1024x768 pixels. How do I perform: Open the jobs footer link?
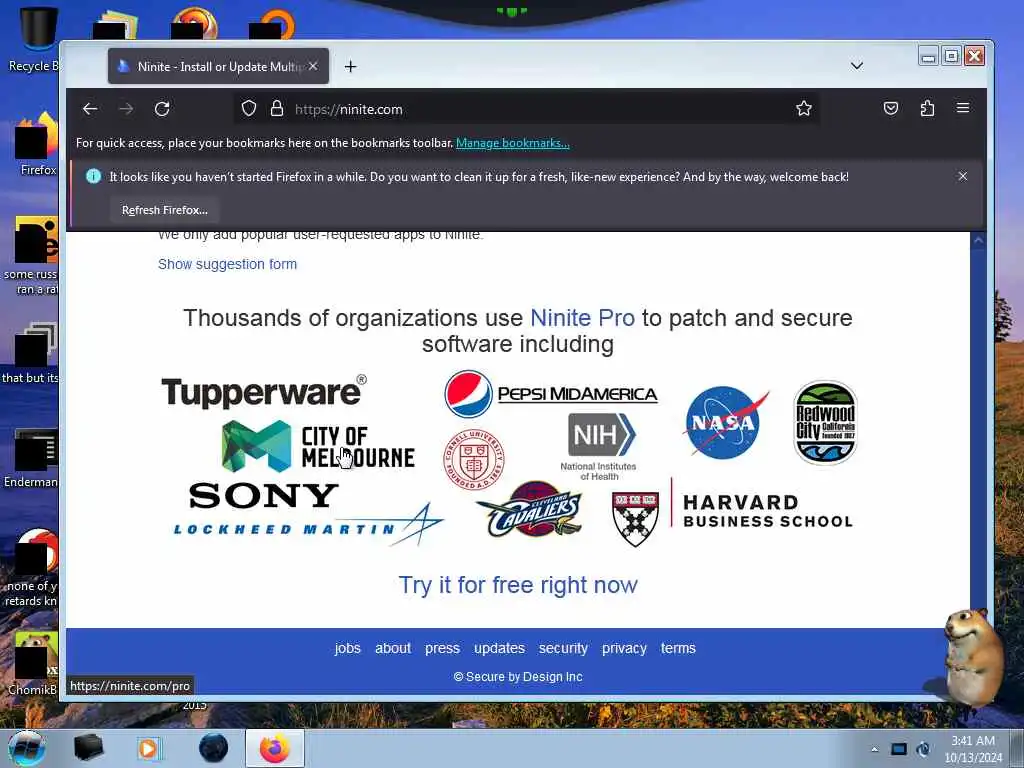click(347, 648)
